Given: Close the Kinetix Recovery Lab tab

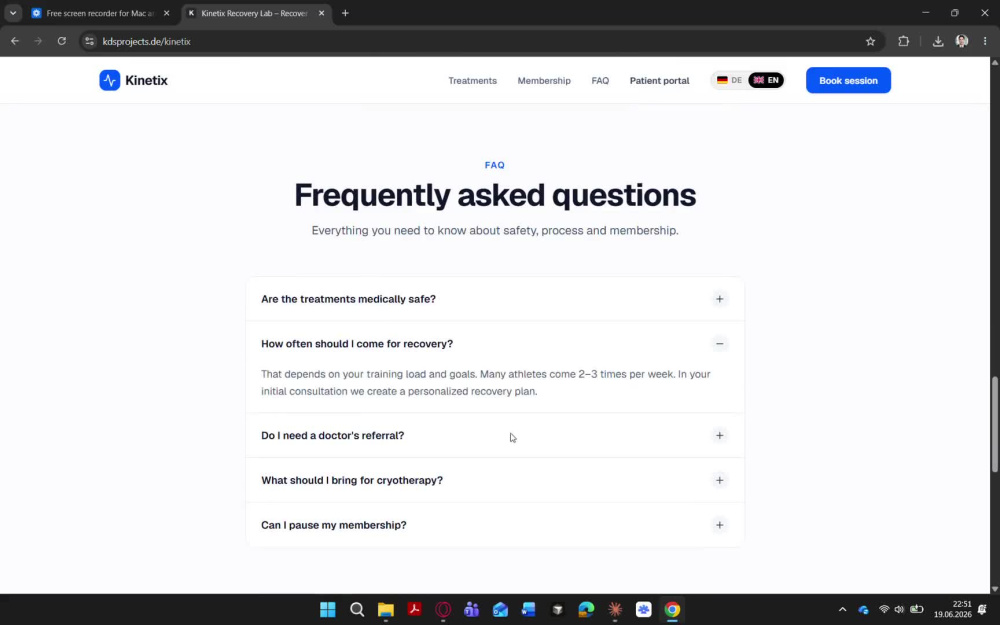Looking at the screenshot, I should coord(321,13).
